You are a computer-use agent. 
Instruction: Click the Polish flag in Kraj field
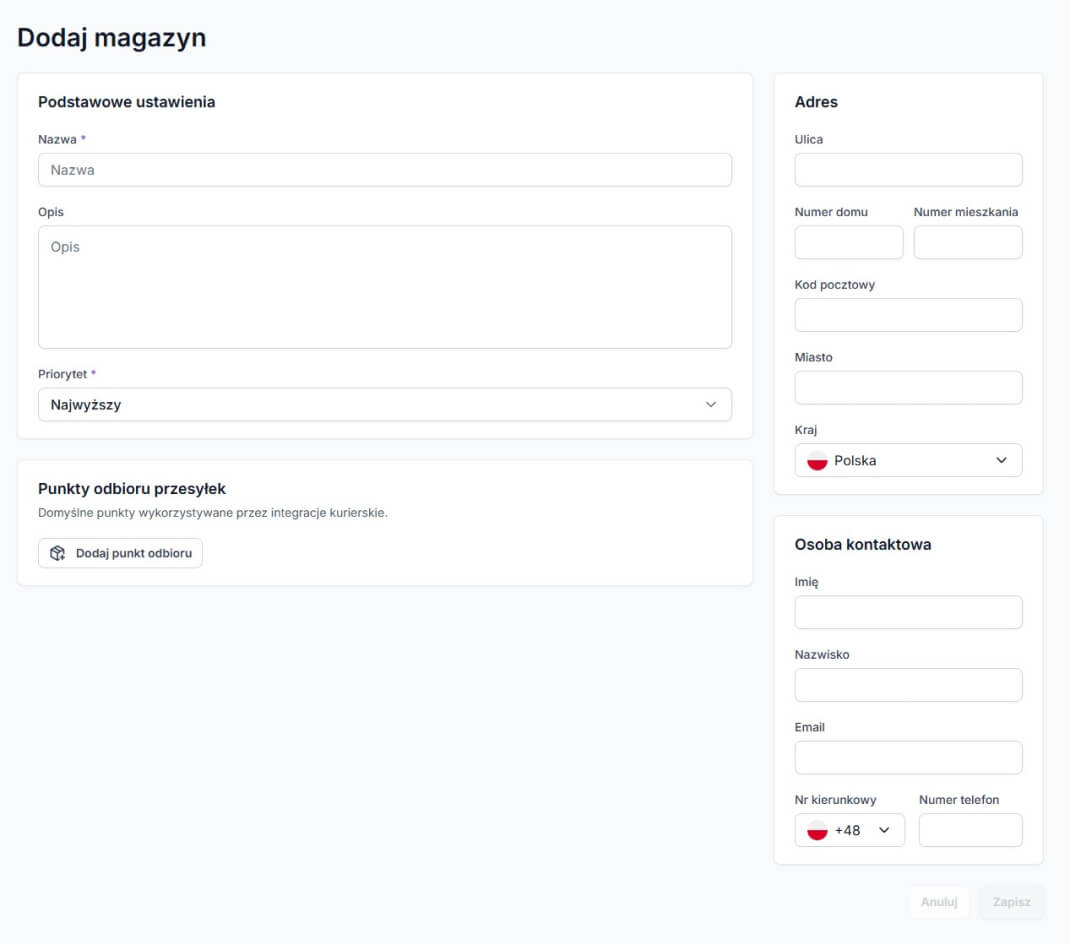817,461
